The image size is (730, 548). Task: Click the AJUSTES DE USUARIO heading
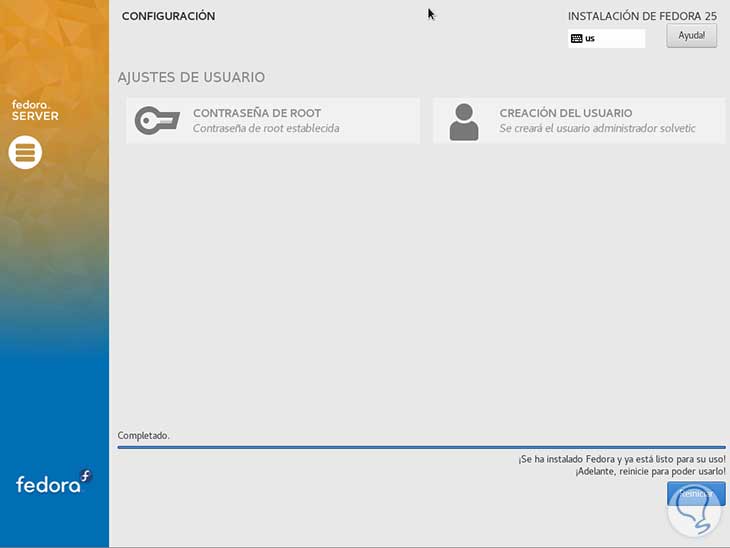tap(191, 77)
